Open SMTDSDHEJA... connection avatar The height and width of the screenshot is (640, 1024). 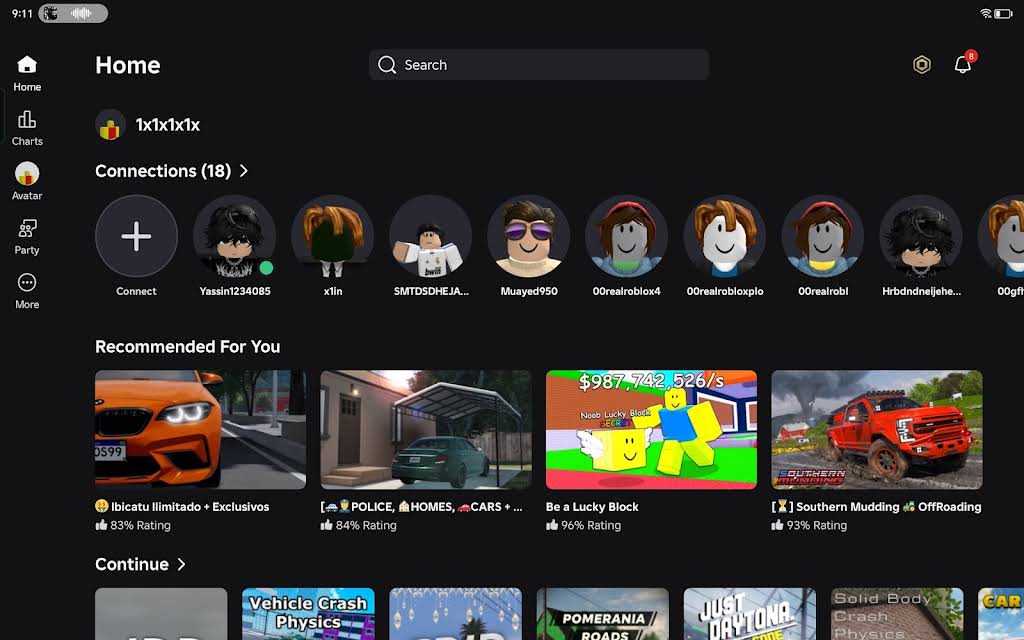pyautogui.click(x=430, y=236)
